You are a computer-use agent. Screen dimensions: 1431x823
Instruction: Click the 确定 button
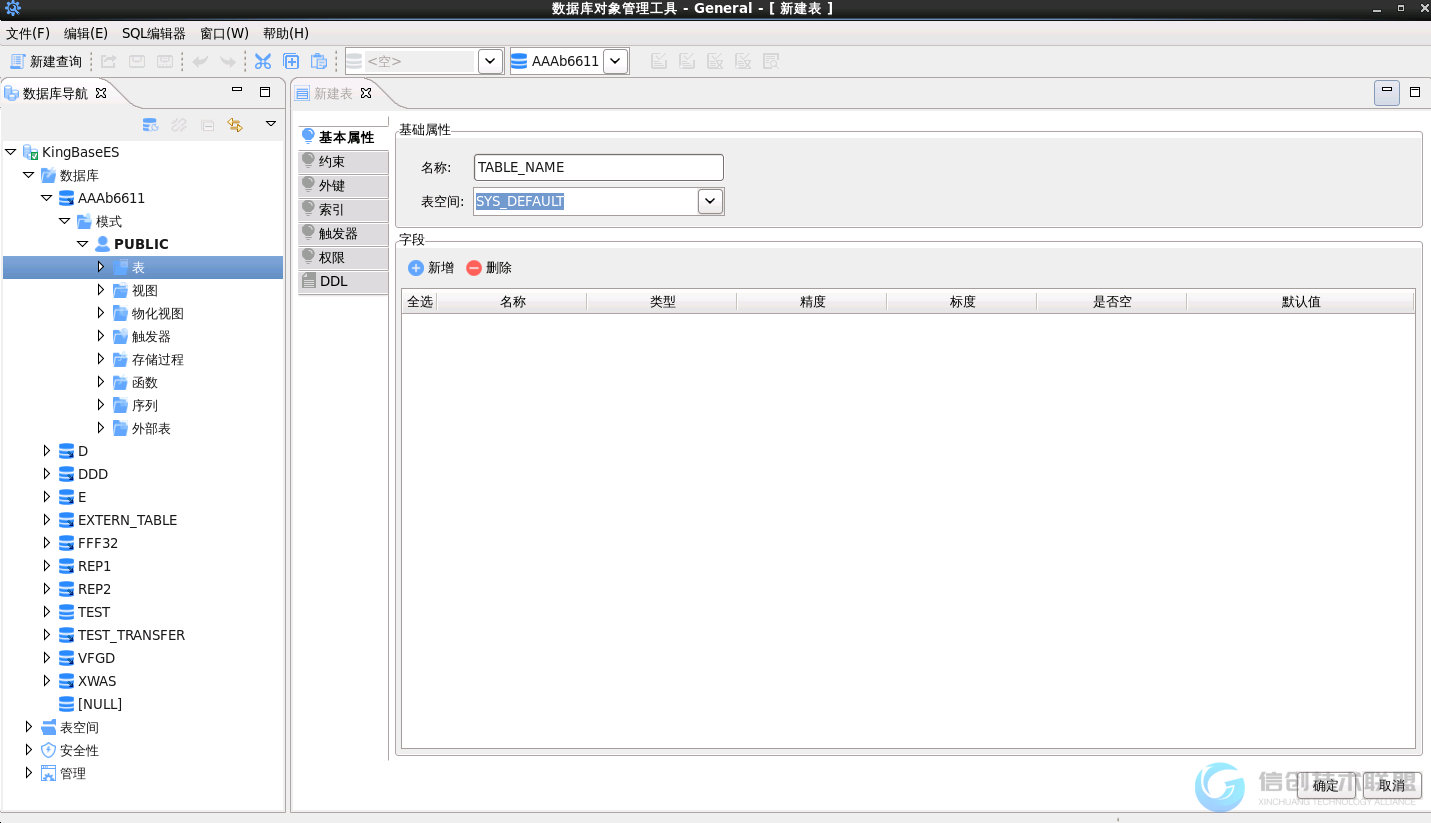[1326, 786]
